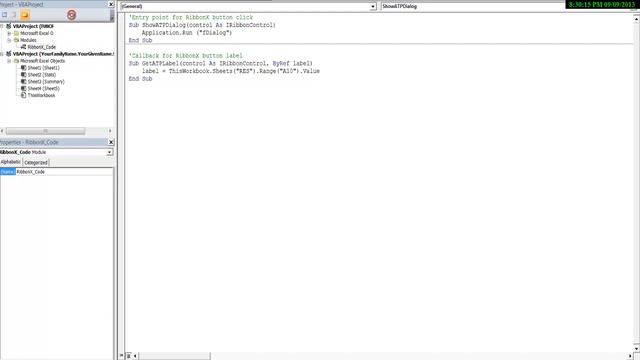Screen dimensions: 640x360
Task: Click the RibbonX_Code name property value field
Action: pos(64,172)
